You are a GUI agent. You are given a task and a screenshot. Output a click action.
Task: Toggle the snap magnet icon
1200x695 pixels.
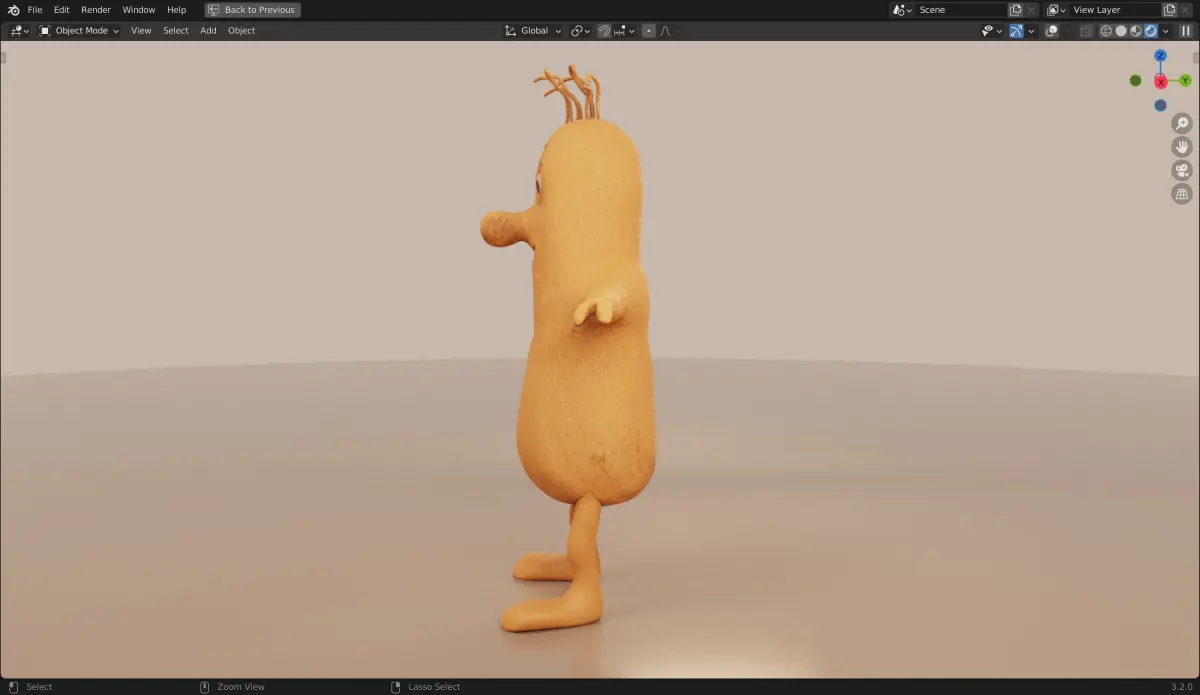pyautogui.click(x=605, y=31)
